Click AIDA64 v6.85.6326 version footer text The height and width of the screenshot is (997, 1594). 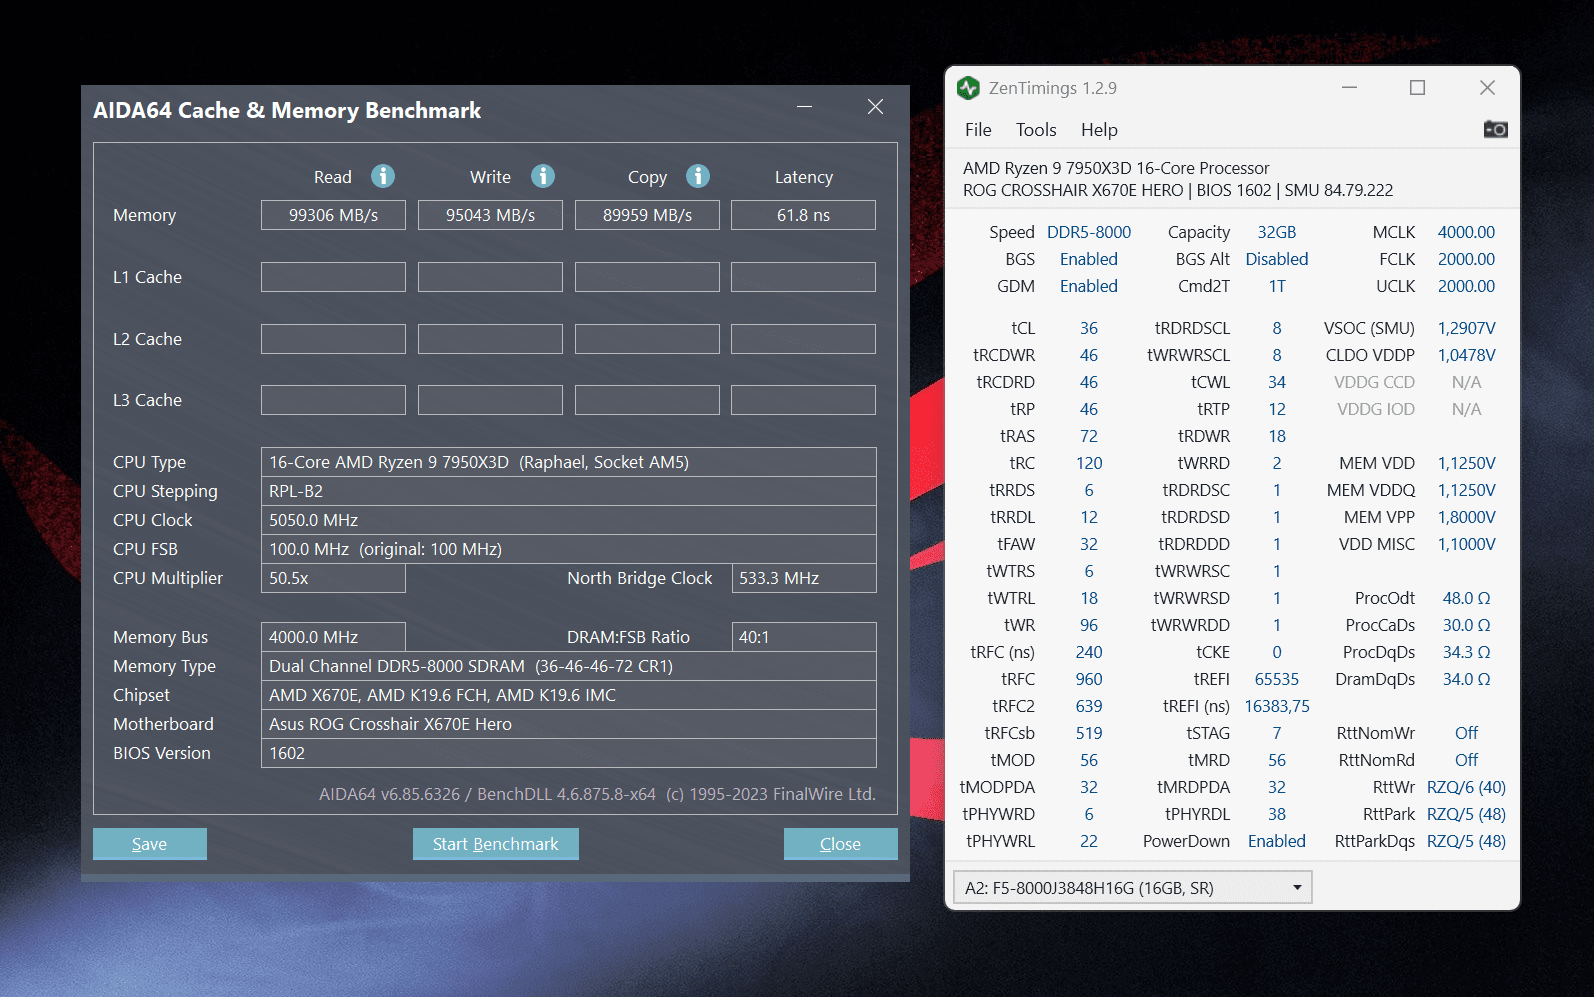click(597, 794)
